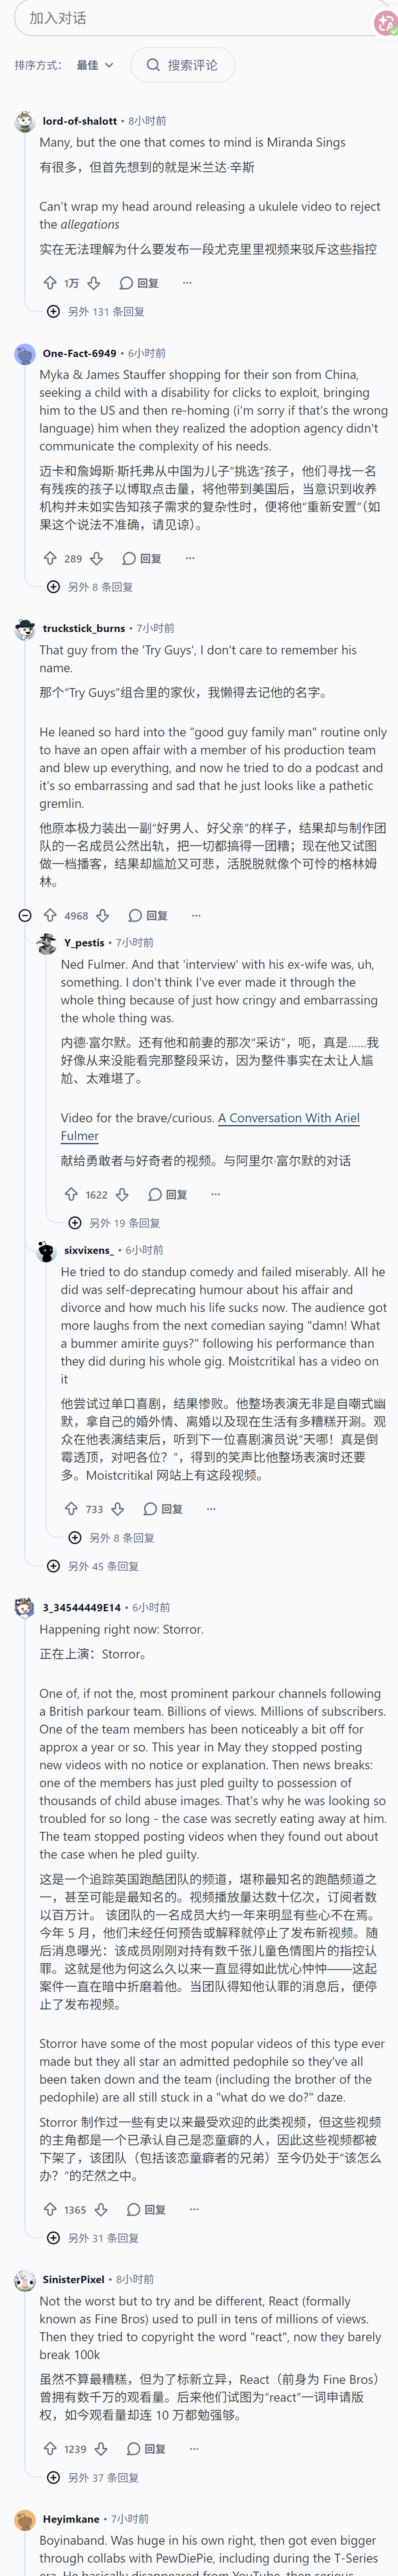The height and width of the screenshot is (2576, 398).
Task: Upvote the sixvixens_ standup comedy comment
Action: tap(71, 1509)
